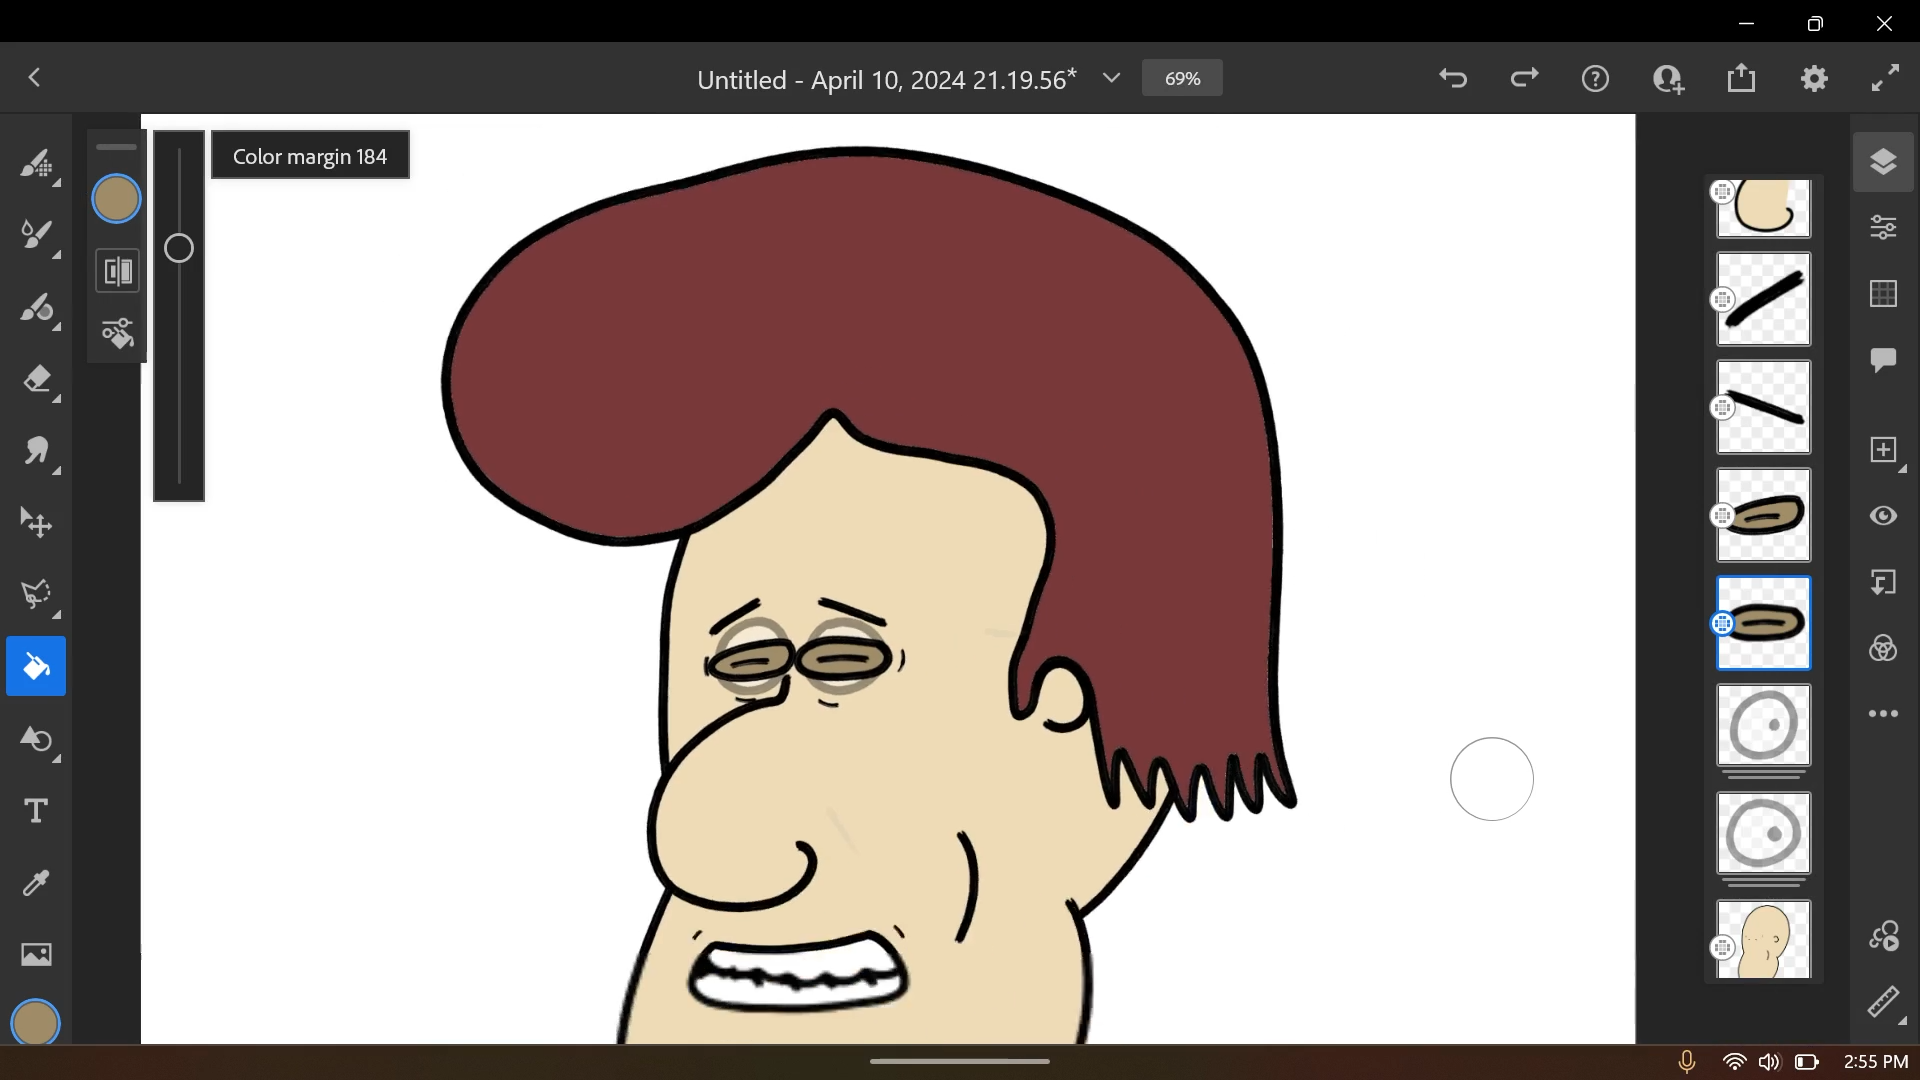This screenshot has height=1080, width=1920.
Task: Open the layer more options menu
Action: 1884,713
